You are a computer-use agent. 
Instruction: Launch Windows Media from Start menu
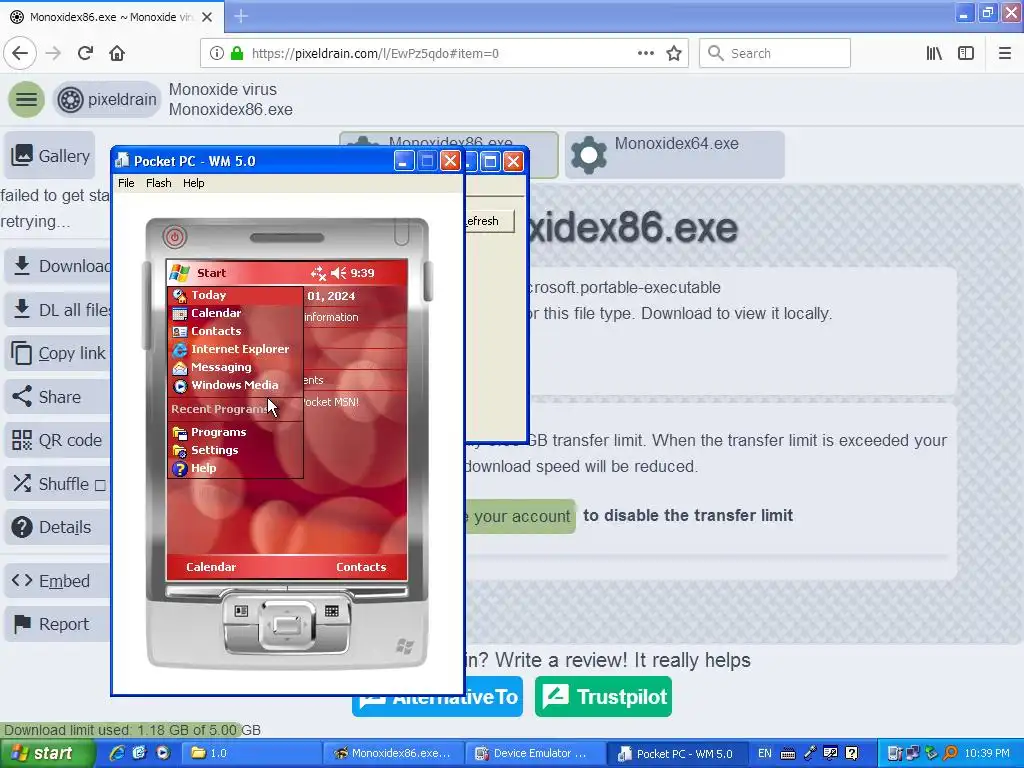tap(236, 385)
